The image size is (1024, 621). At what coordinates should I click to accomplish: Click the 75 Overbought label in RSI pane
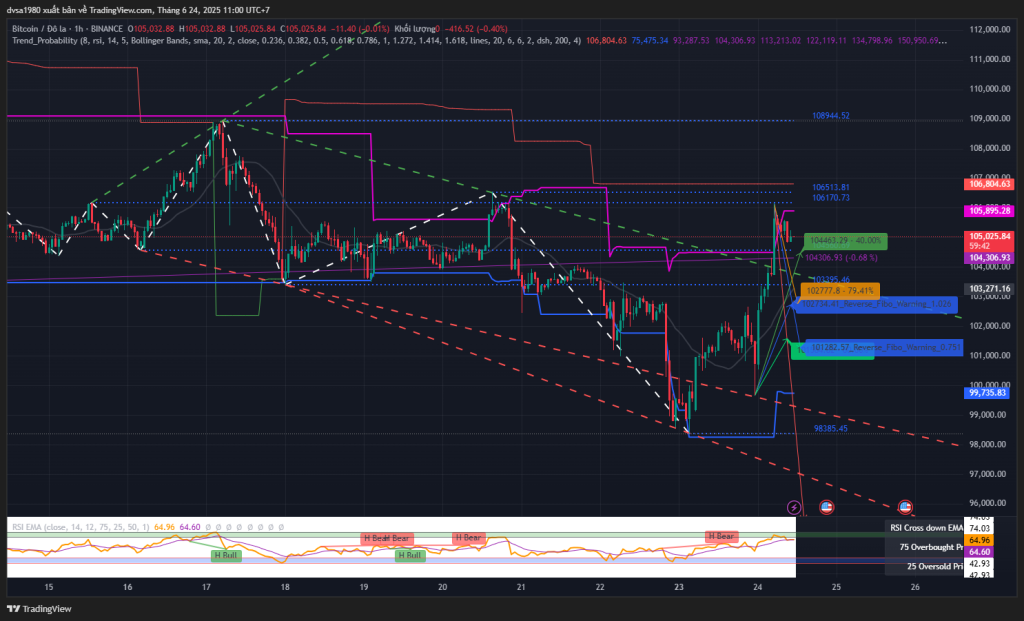[931, 547]
